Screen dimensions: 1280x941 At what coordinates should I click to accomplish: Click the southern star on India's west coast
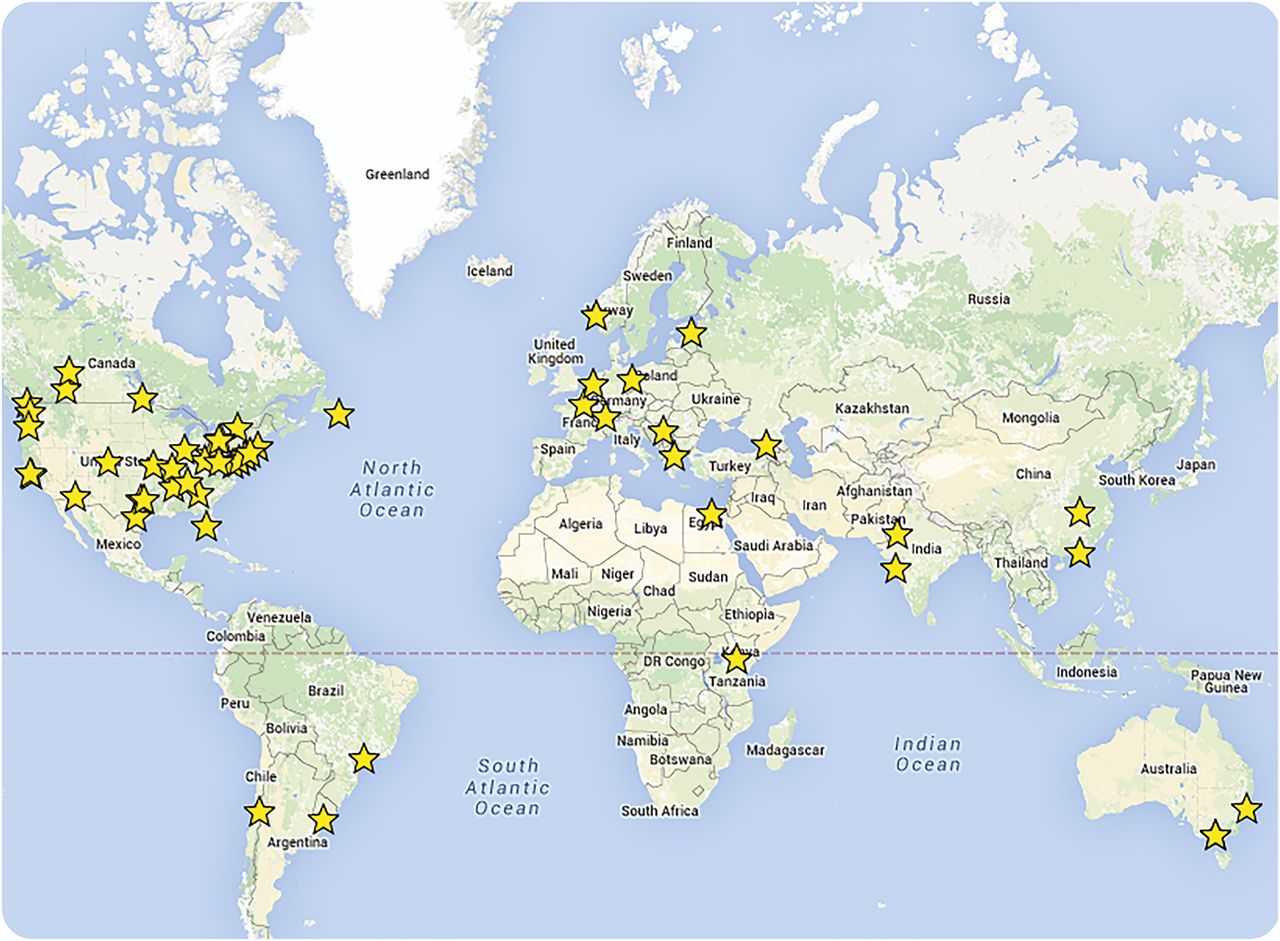click(895, 569)
